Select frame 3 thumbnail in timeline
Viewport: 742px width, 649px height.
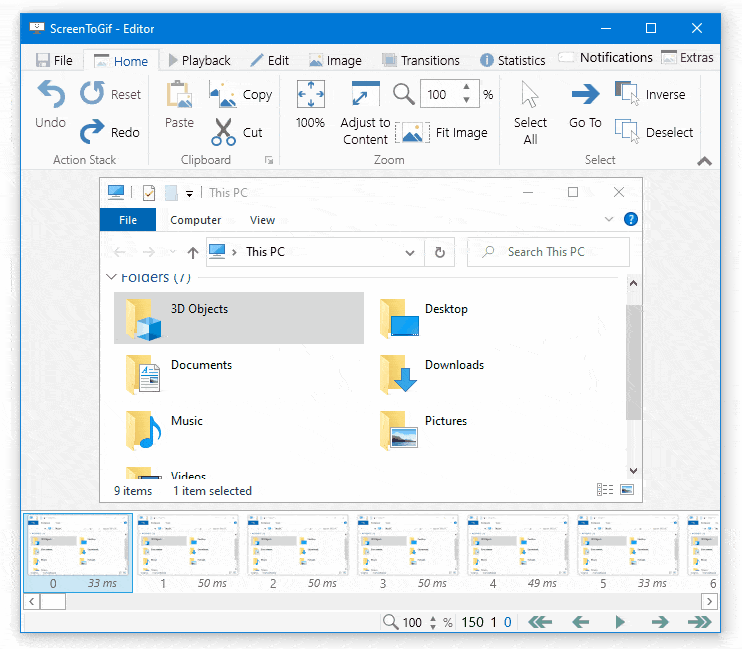(x=407, y=552)
